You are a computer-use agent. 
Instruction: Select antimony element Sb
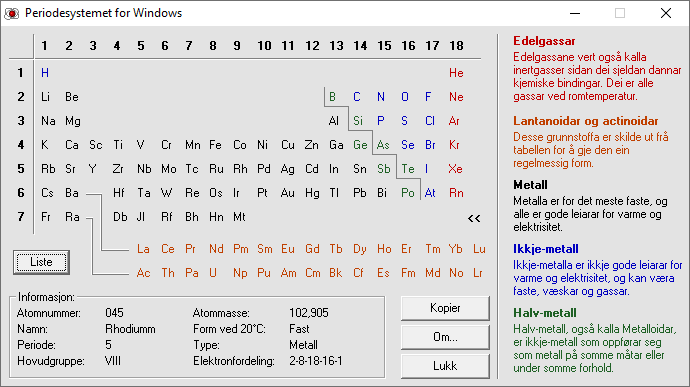click(384, 169)
